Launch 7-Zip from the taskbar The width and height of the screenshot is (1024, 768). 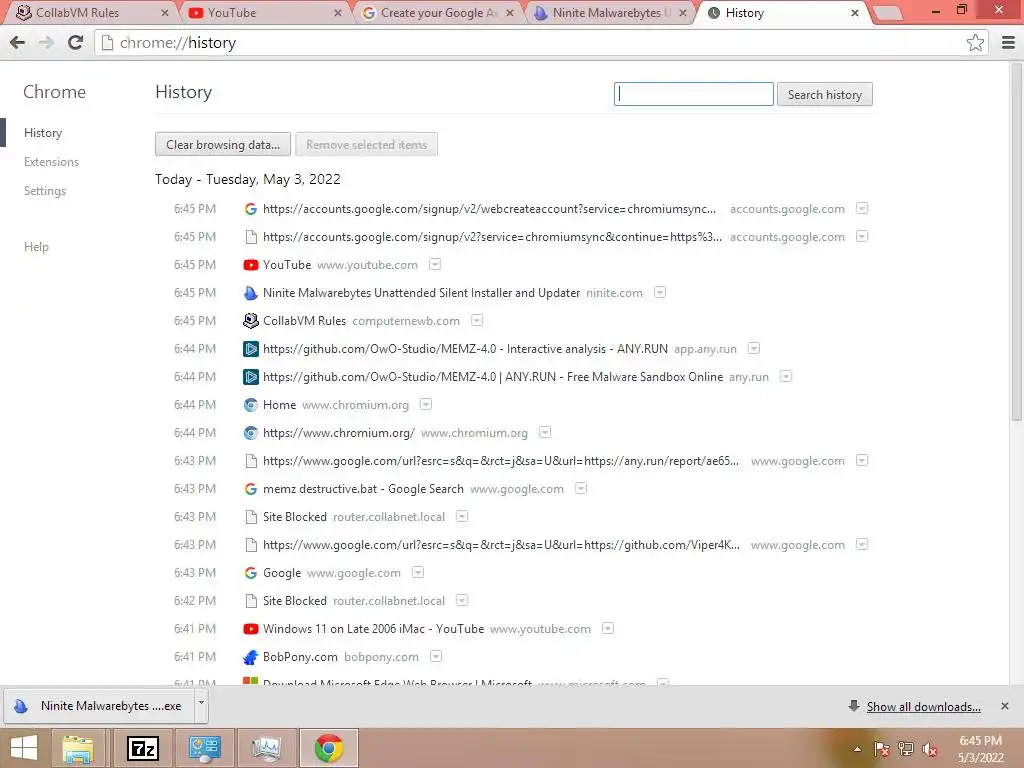pyautogui.click(x=143, y=748)
